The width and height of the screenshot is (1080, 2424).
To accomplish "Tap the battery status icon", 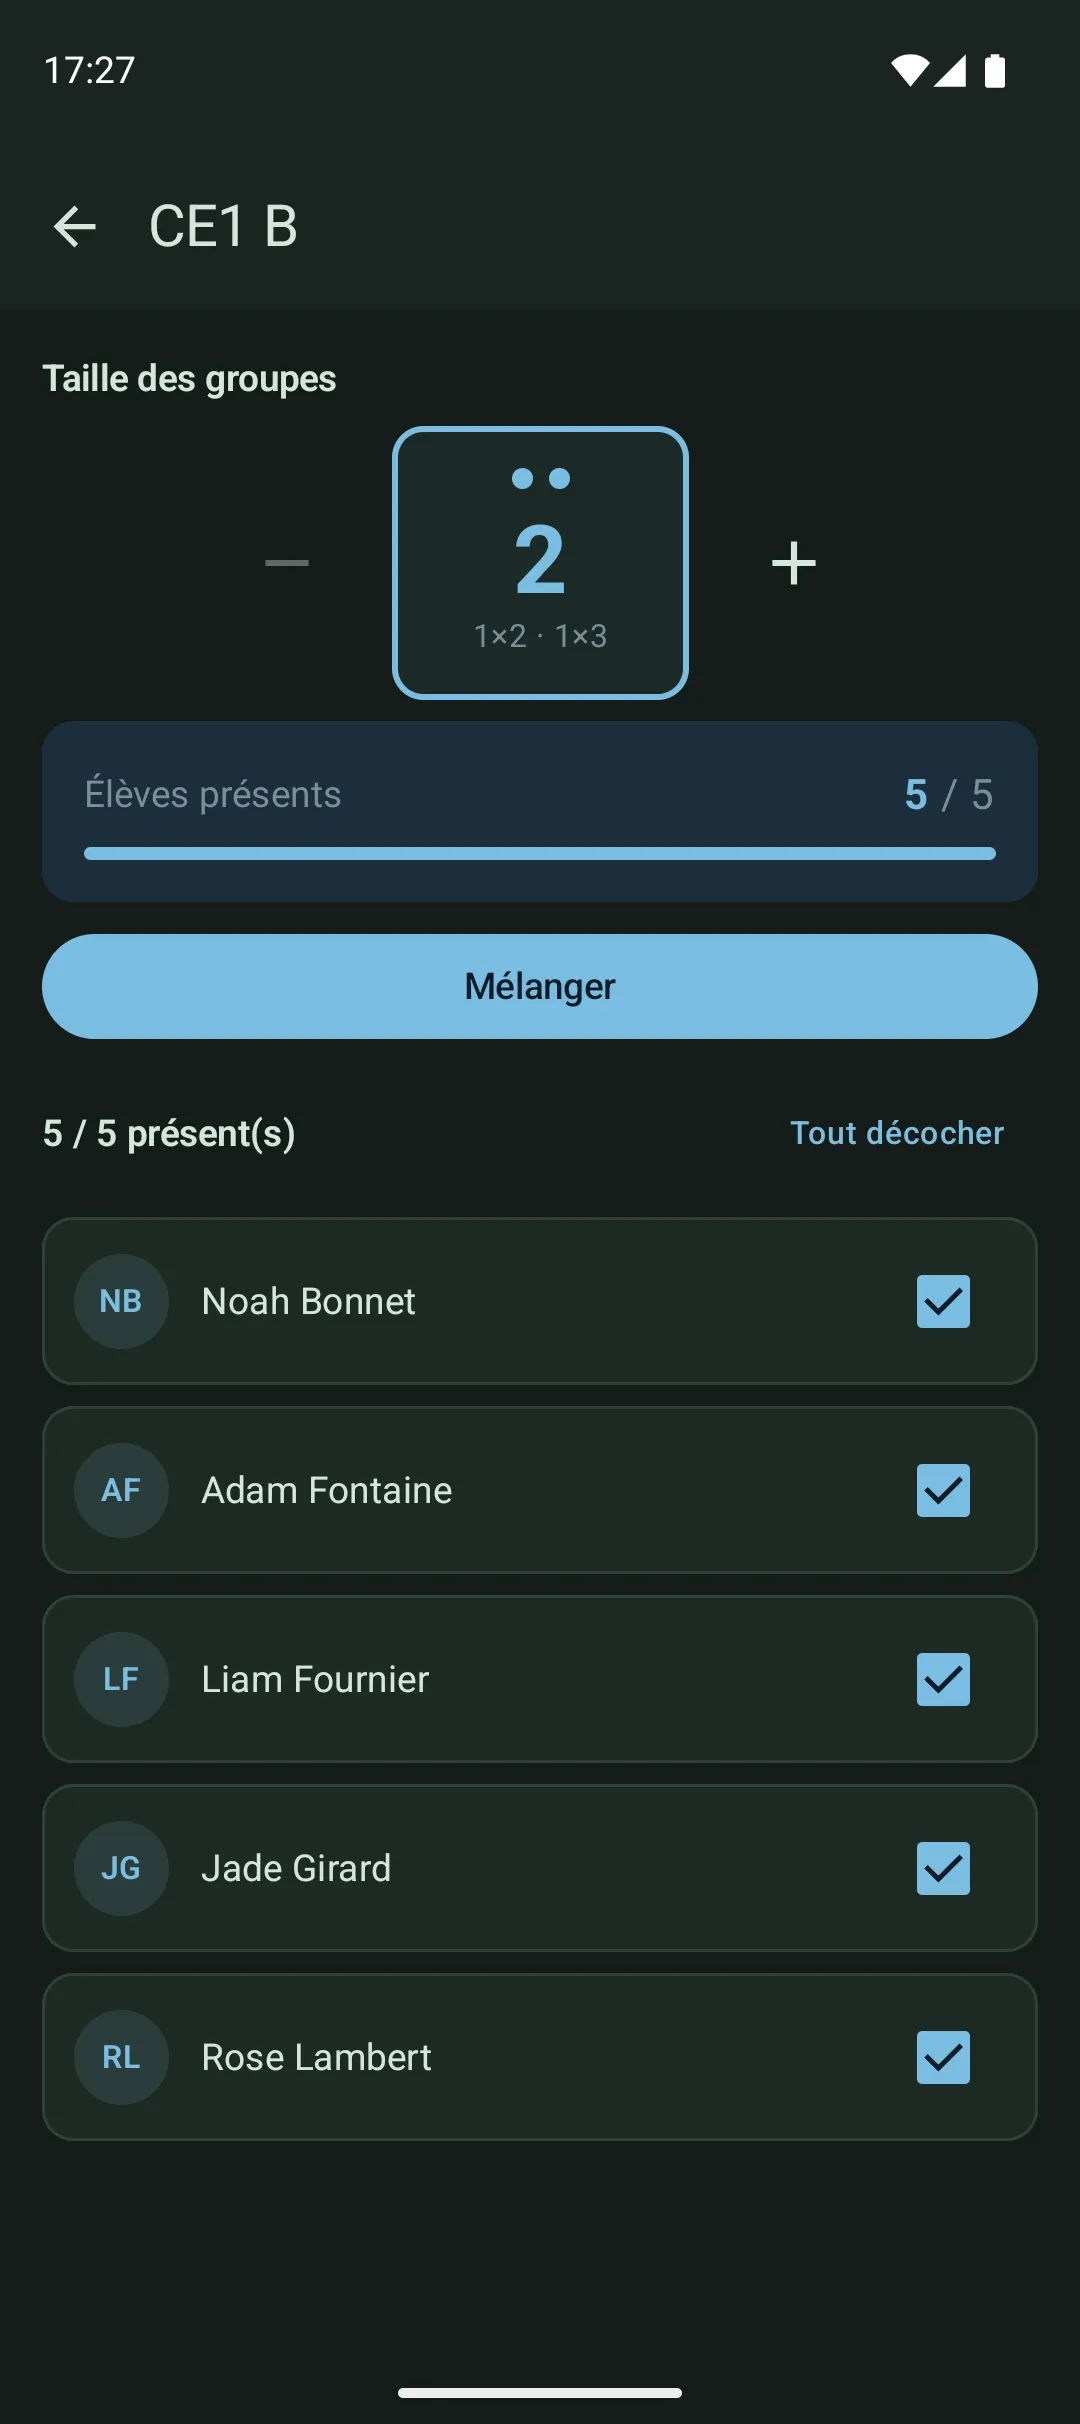I will [x=995, y=71].
